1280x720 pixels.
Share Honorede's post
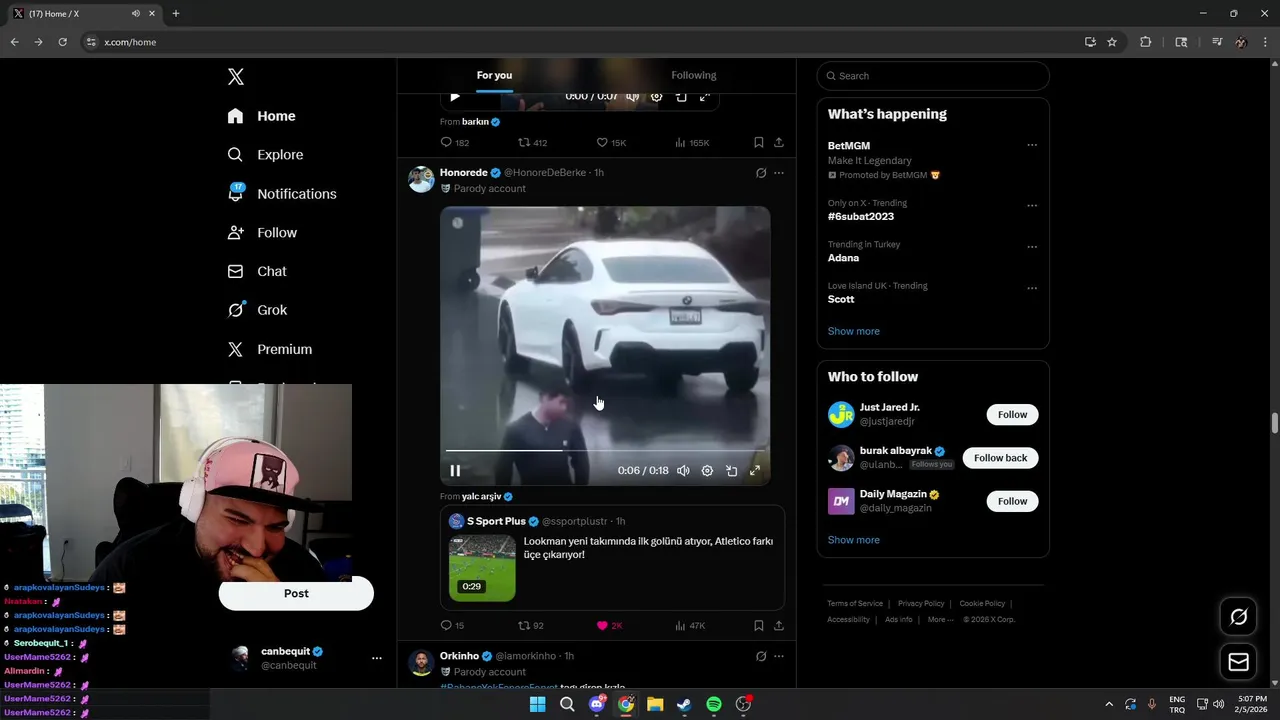coord(779,625)
